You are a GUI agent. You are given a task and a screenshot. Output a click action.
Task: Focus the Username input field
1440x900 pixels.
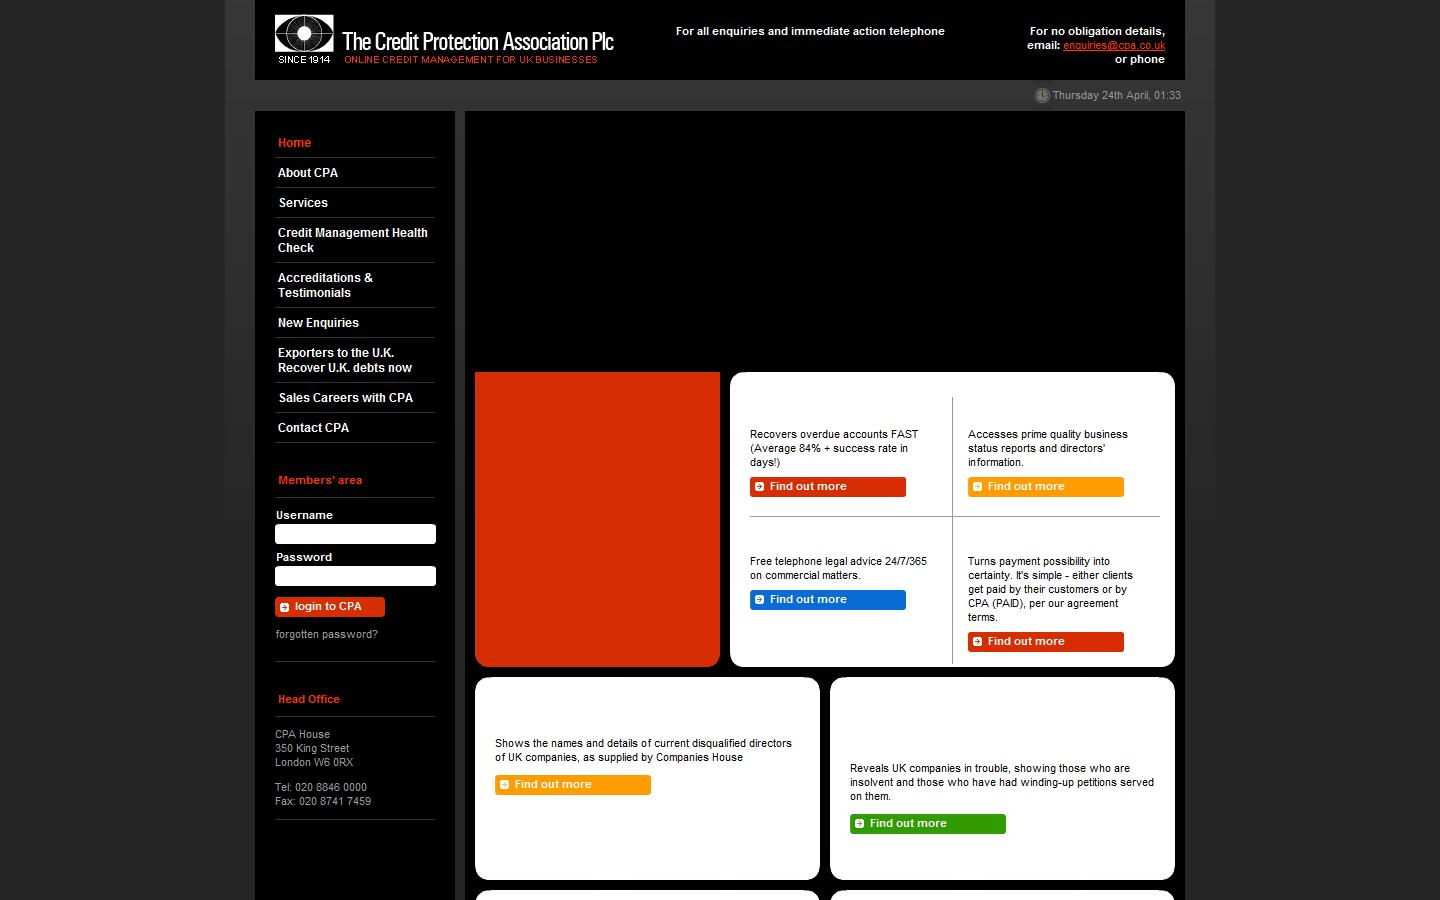pyautogui.click(x=355, y=534)
